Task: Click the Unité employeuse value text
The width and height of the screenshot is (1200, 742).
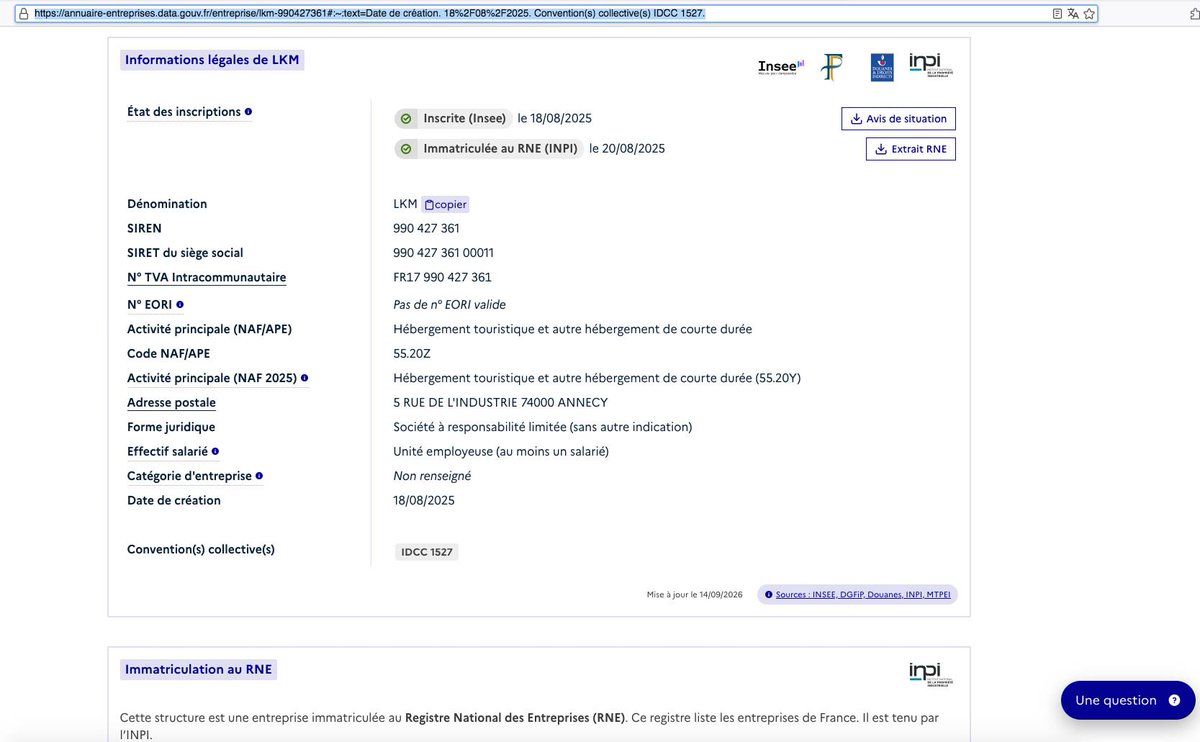Action: (501, 452)
